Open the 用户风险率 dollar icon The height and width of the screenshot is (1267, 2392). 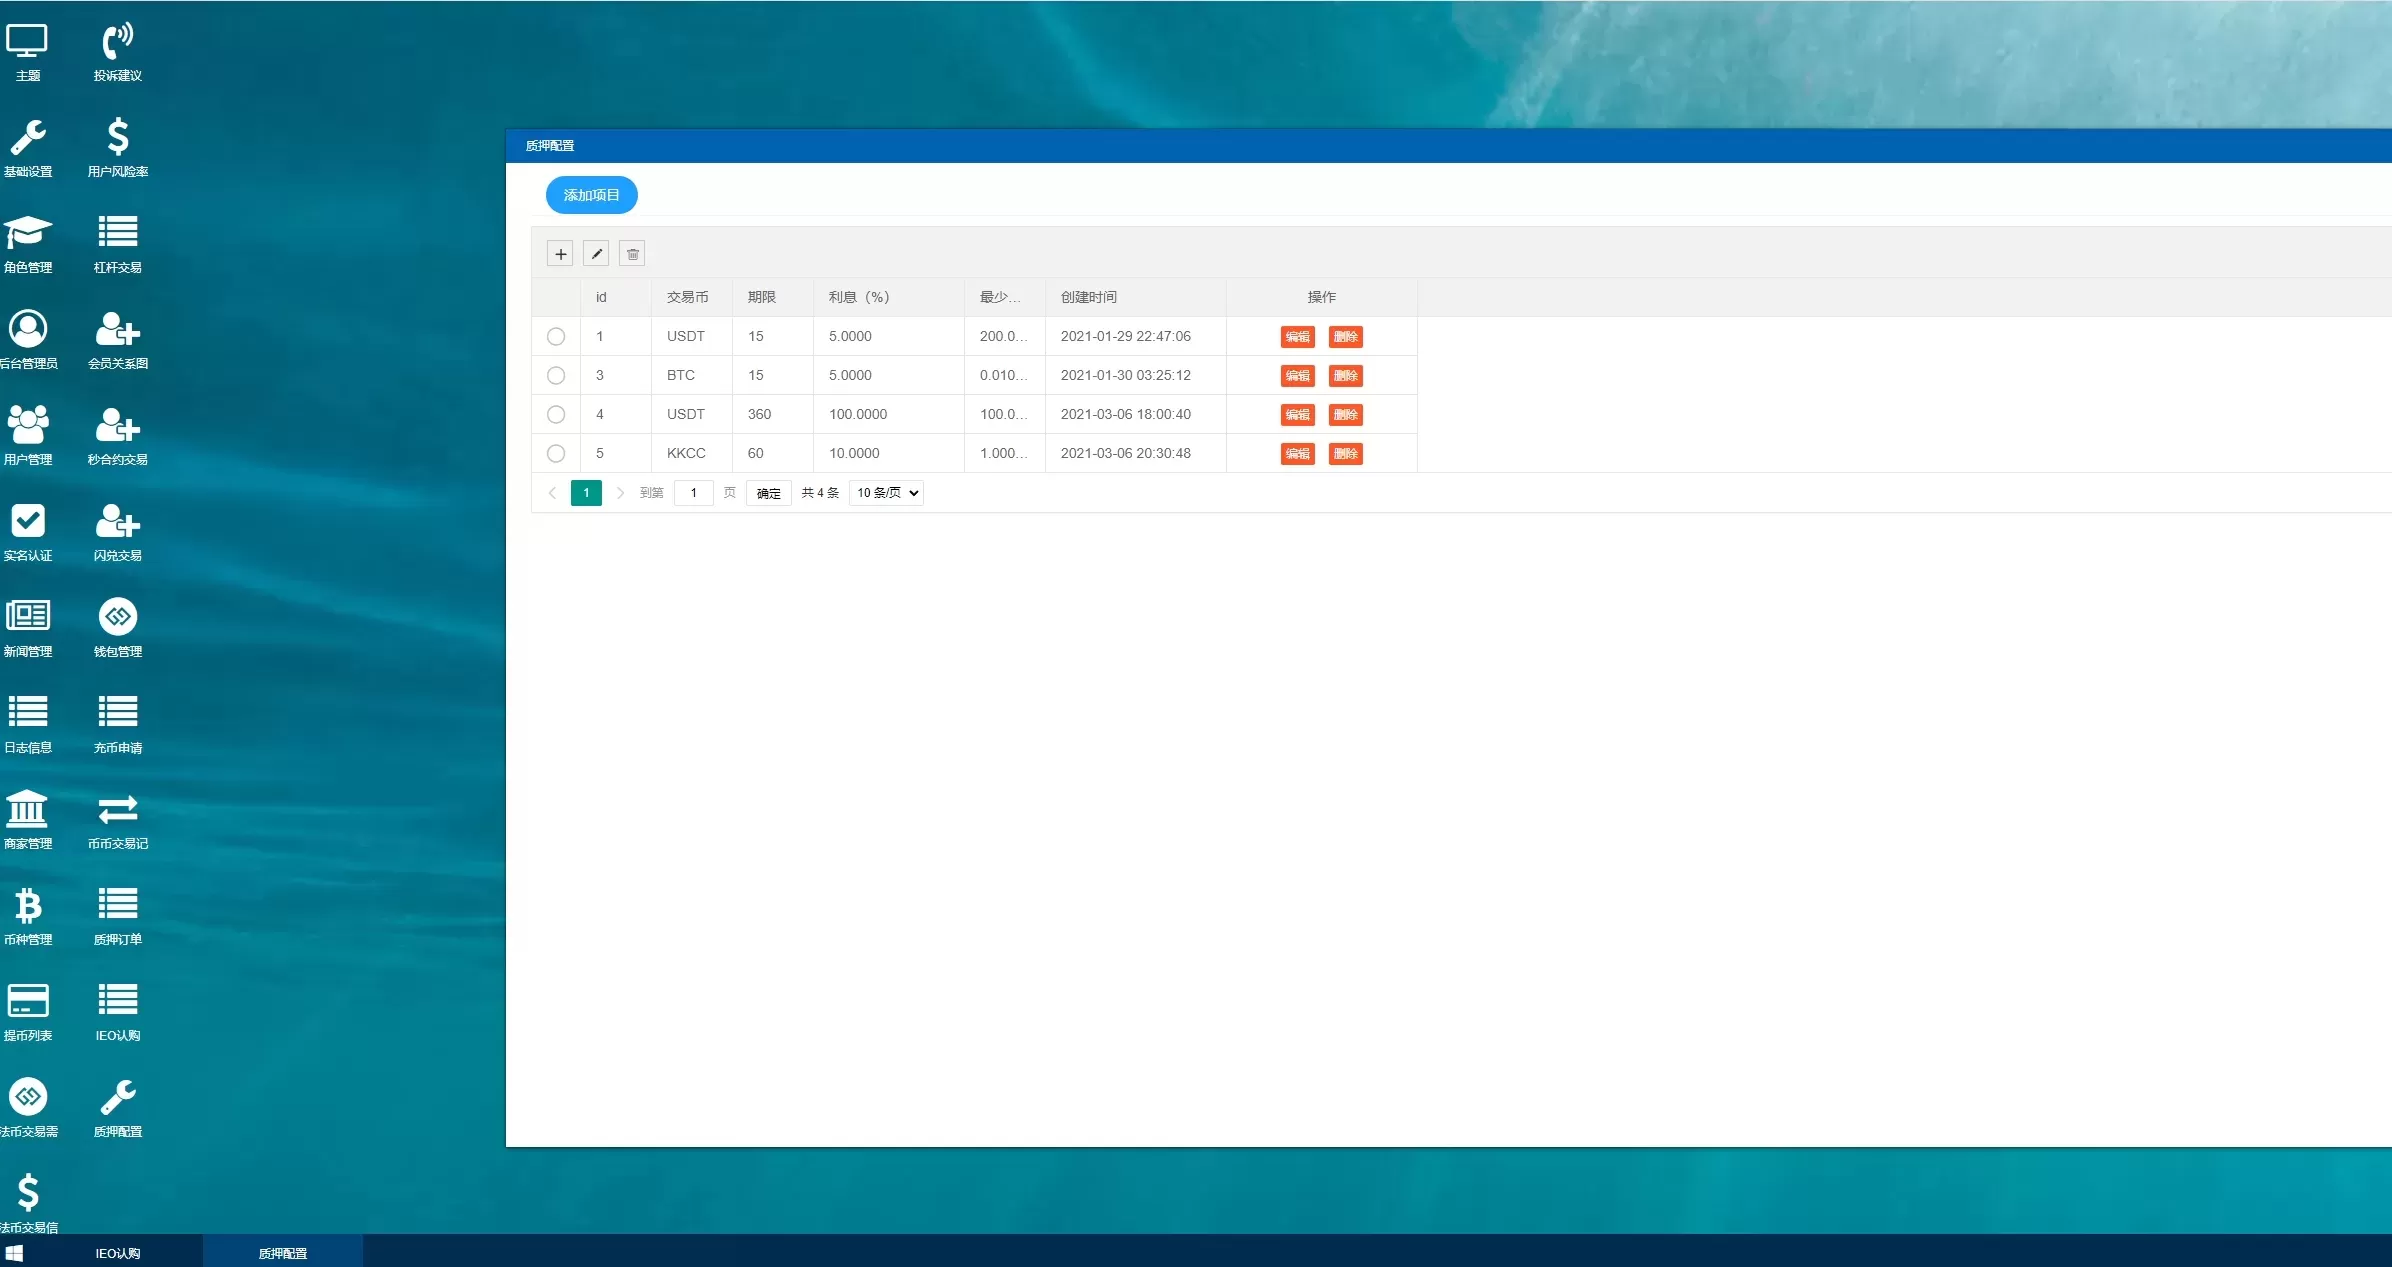point(117,139)
